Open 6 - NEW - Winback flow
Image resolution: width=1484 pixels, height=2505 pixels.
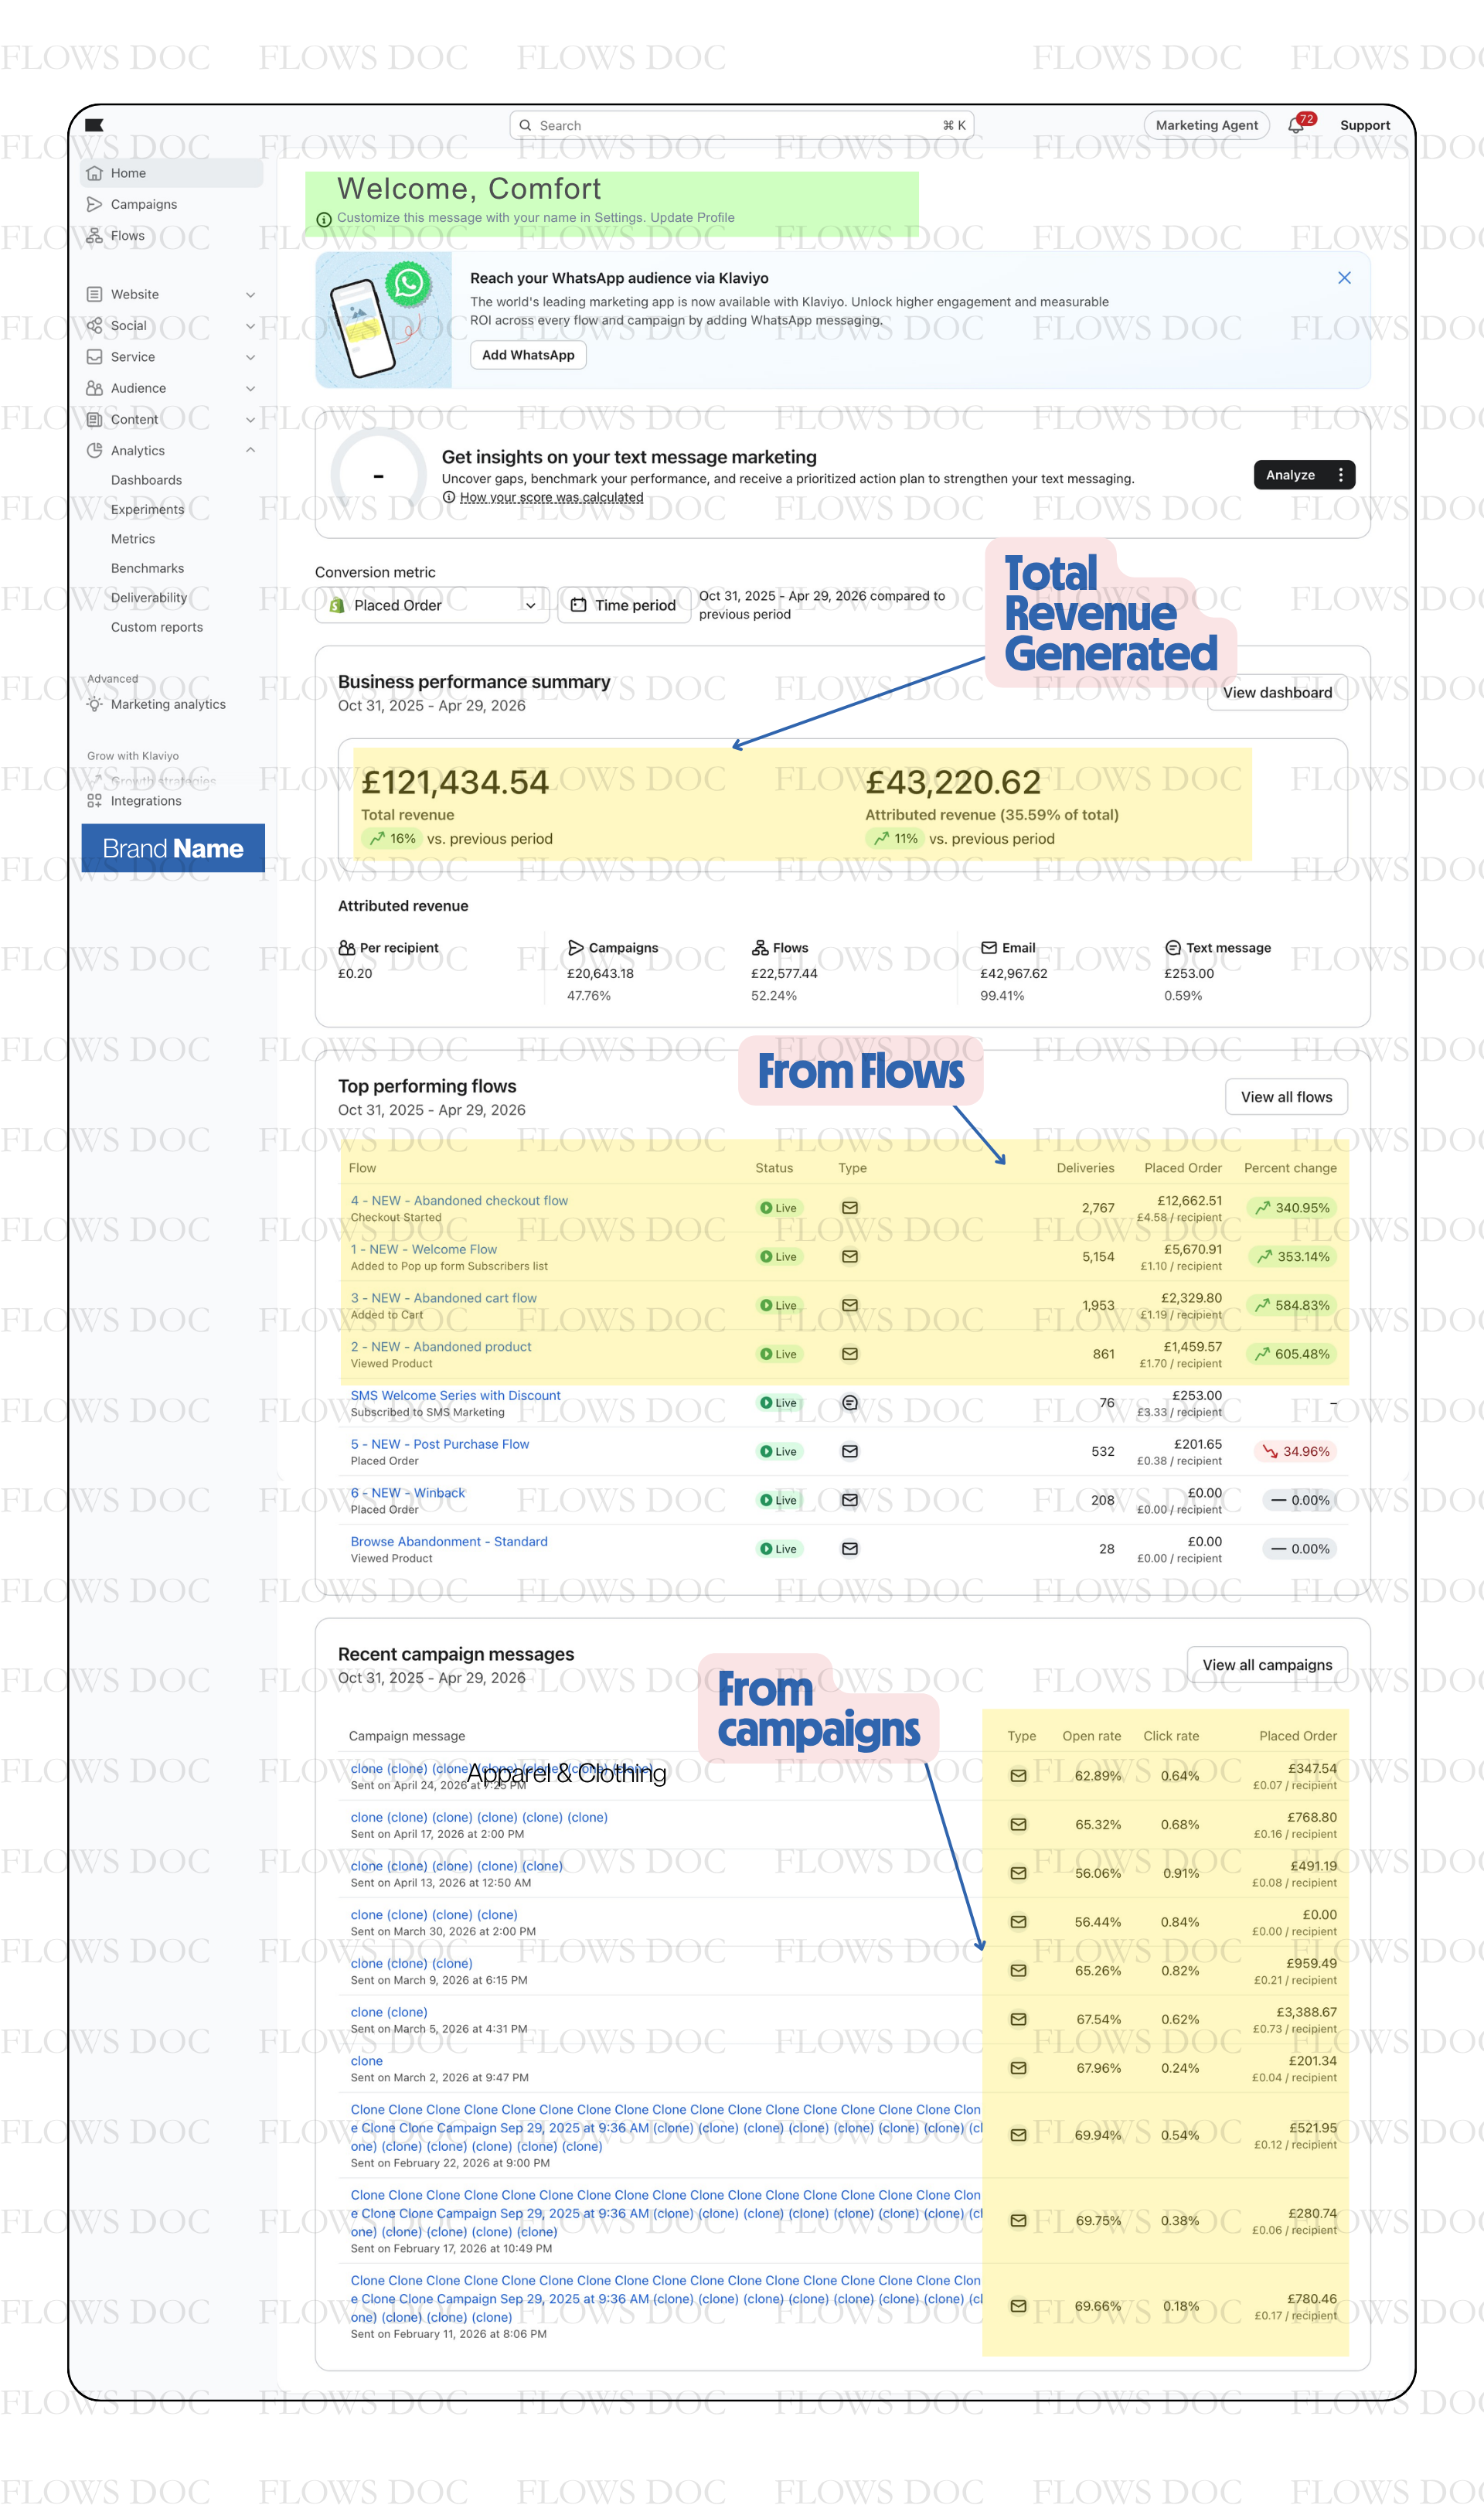tap(408, 1493)
